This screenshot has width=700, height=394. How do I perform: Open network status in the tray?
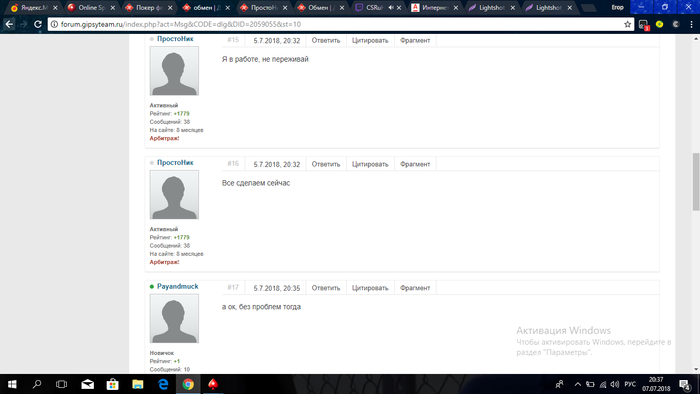603,384
